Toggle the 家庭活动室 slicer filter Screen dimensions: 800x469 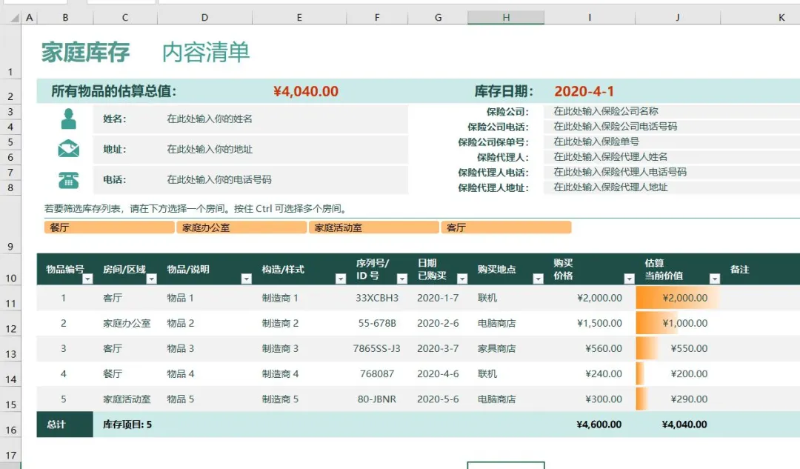click(x=374, y=228)
